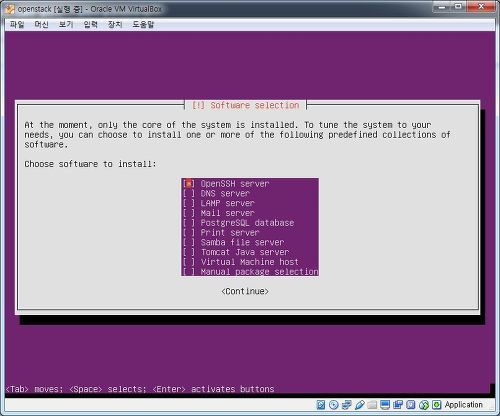Maximize the VirtualBox window
Image resolution: width=500 pixels, height=416 pixels.
(x=459, y=7)
